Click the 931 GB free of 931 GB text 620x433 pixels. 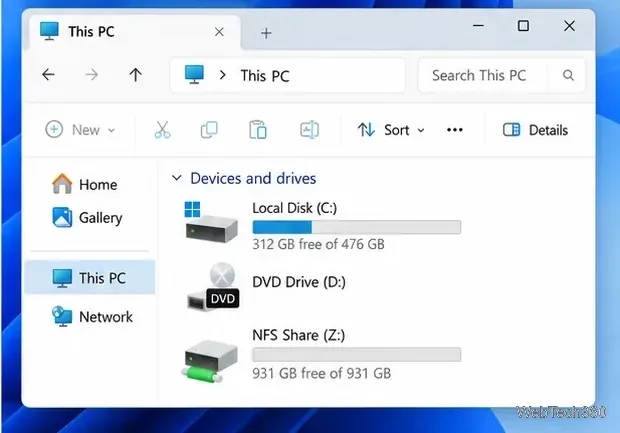click(x=321, y=373)
